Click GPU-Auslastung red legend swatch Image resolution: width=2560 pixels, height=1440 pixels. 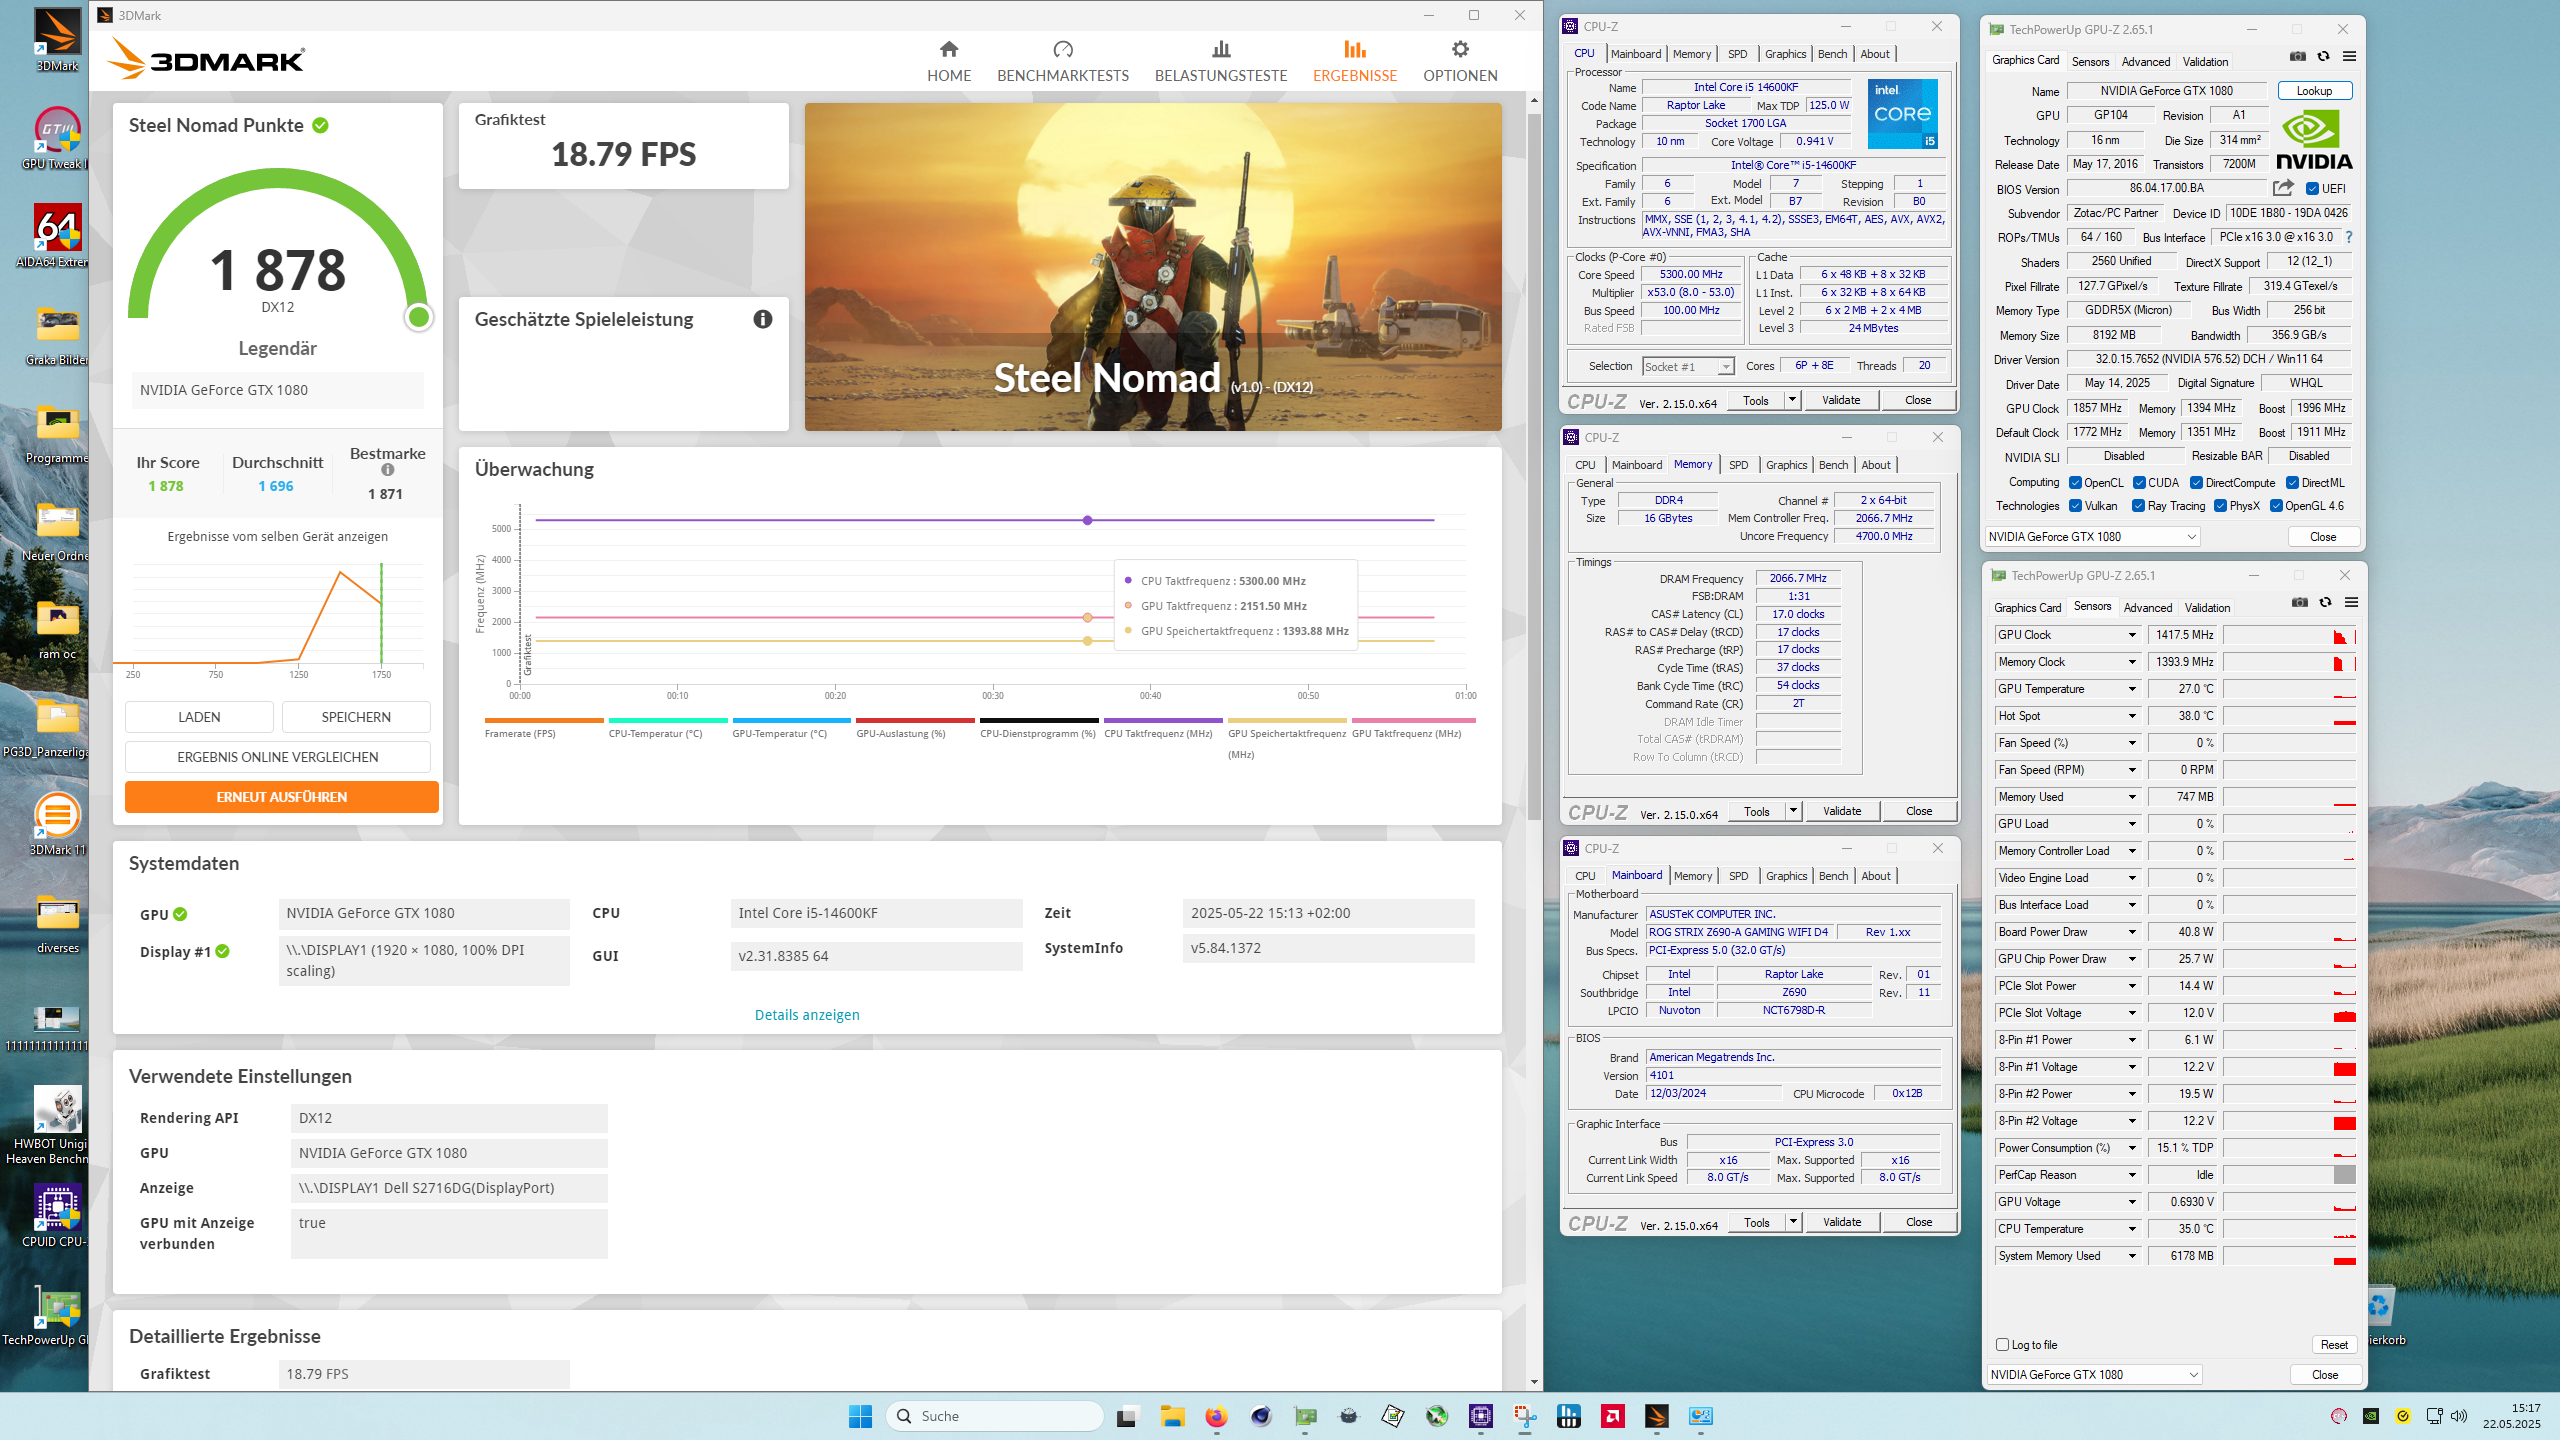pyautogui.click(x=915, y=720)
